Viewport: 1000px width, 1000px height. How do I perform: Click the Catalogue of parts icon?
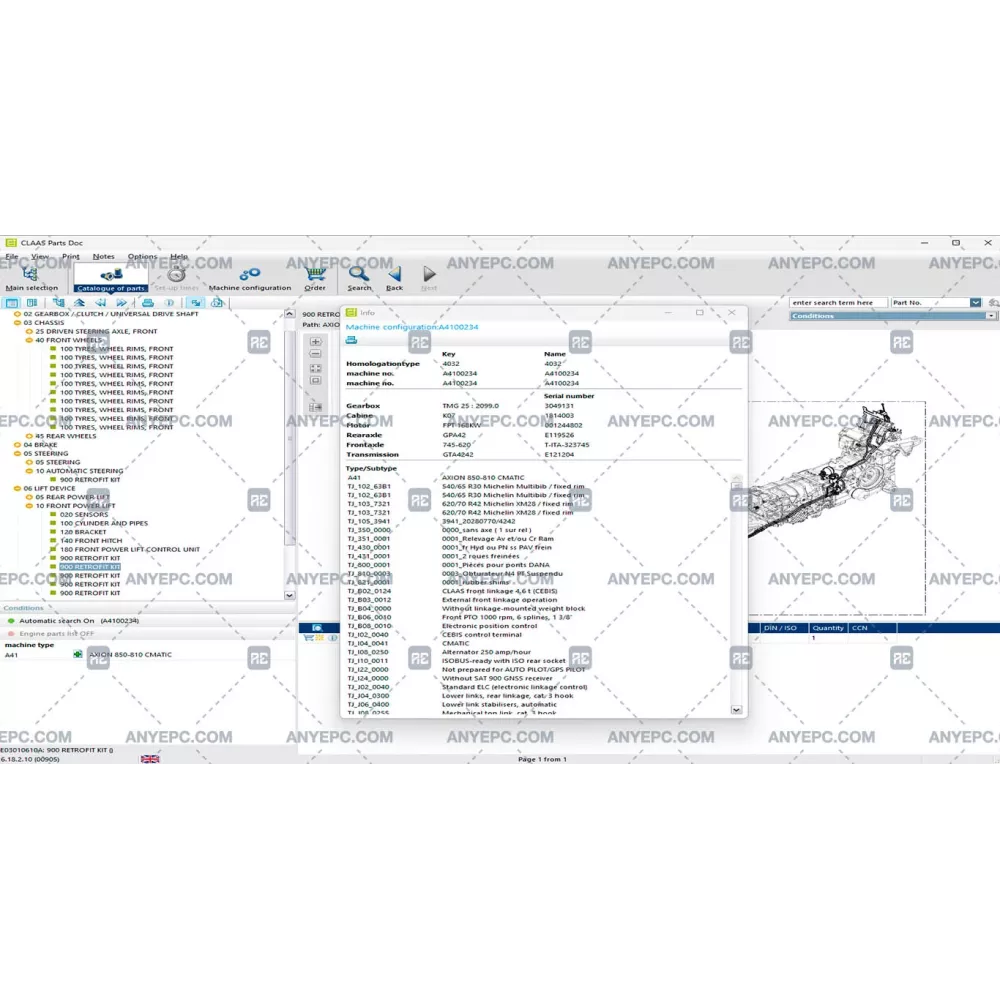pos(111,275)
